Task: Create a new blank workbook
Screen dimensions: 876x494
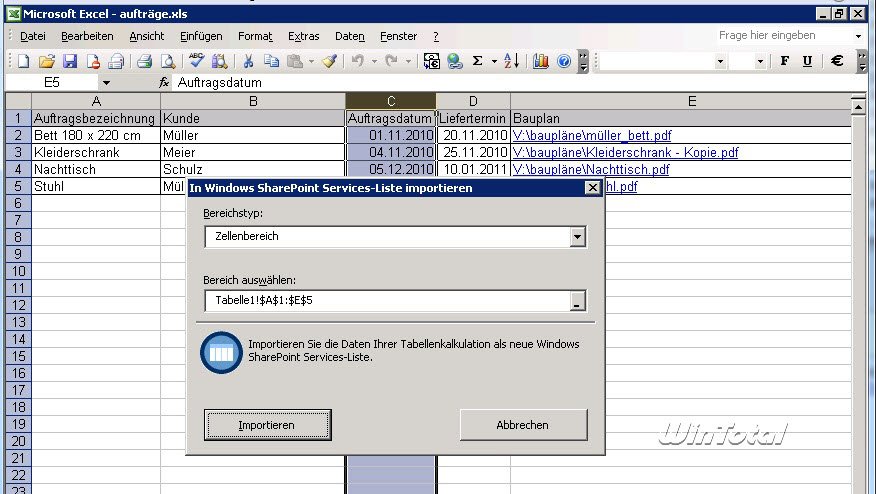Action: coord(23,61)
